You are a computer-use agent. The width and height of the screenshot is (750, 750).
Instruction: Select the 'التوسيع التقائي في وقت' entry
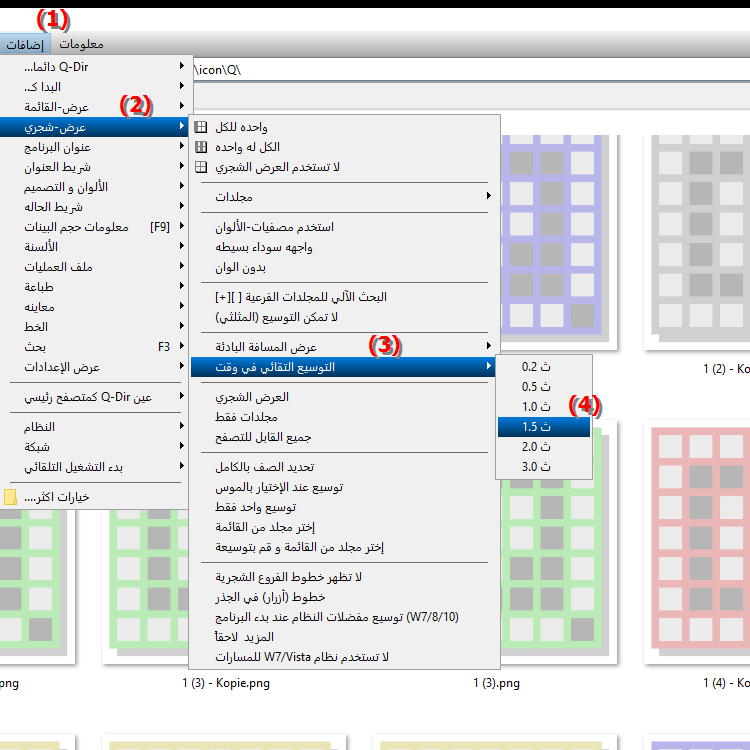[342, 367]
